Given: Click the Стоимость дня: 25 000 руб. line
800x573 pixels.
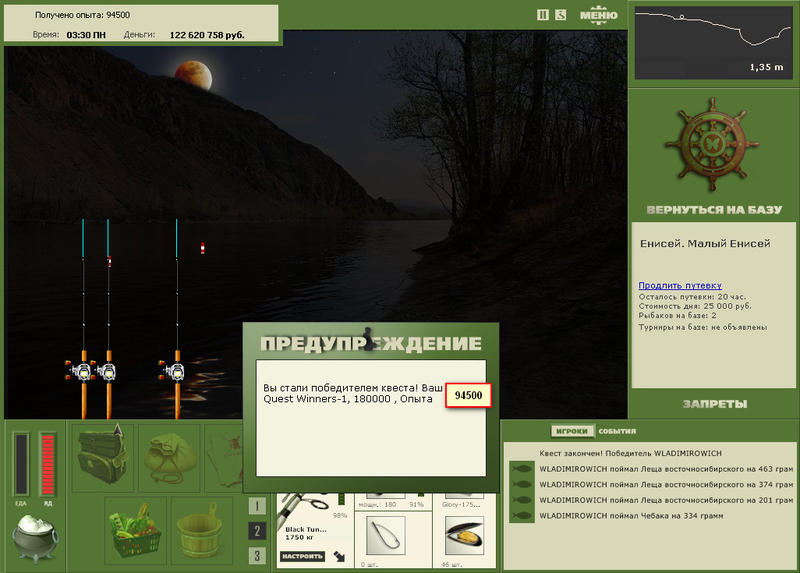Looking at the screenshot, I should point(695,306).
